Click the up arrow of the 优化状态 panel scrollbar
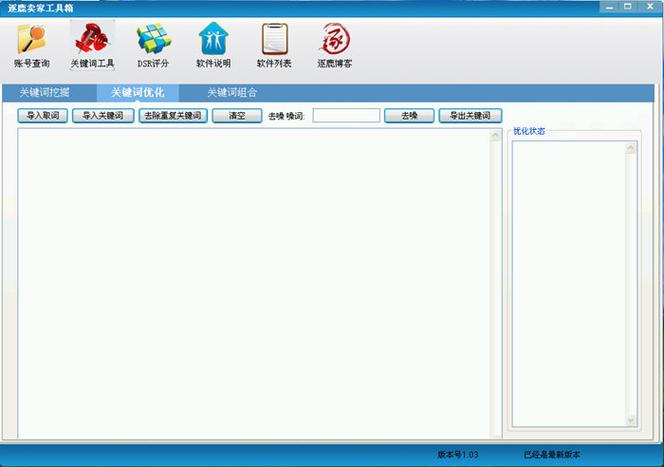This screenshot has height=467, width=664. pyautogui.click(x=631, y=148)
